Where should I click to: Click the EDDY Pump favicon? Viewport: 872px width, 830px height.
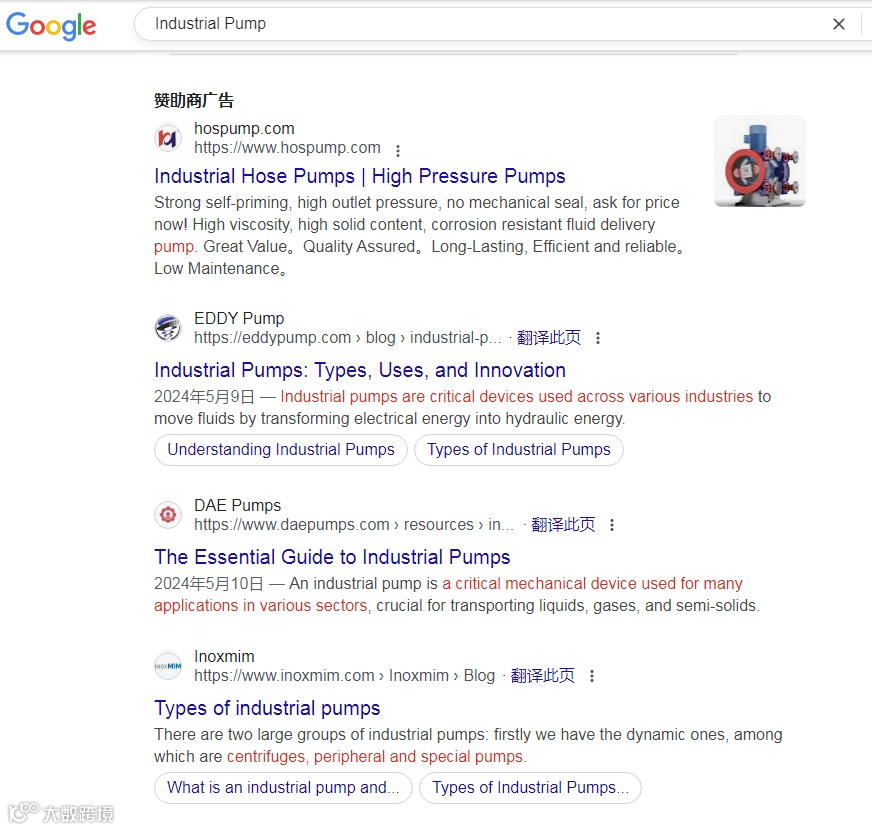168,328
